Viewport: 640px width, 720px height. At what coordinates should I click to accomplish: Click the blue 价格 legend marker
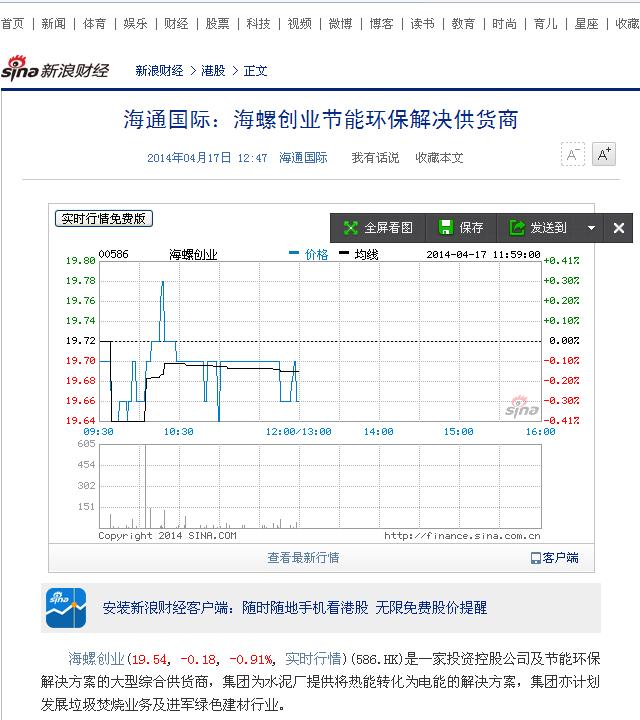tap(294, 252)
